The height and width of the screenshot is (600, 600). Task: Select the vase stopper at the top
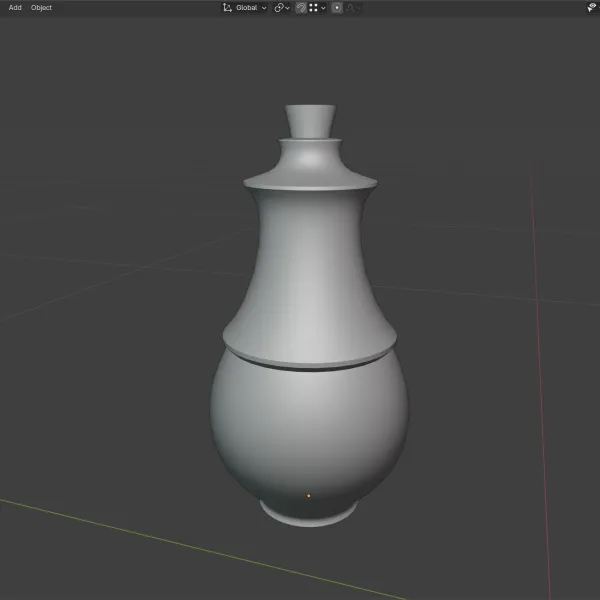tap(310, 121)
